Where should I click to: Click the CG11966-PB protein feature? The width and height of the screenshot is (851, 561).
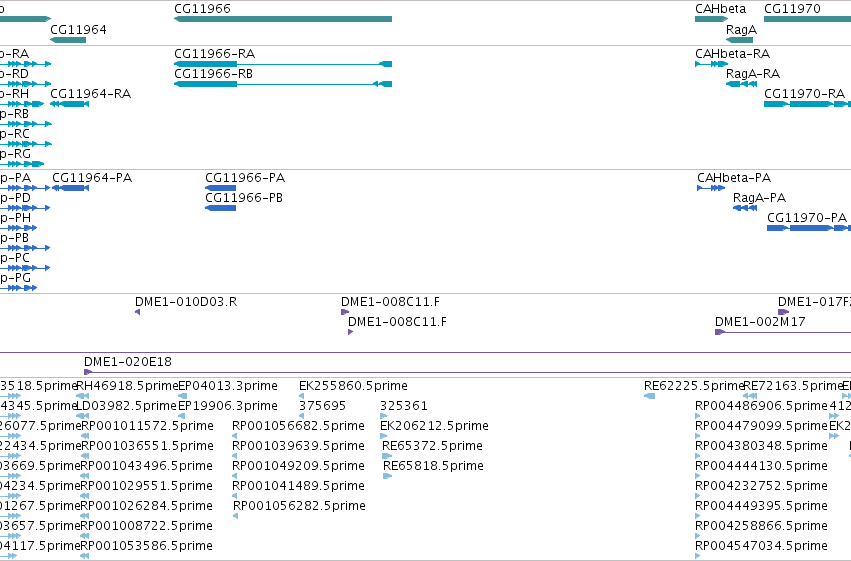click(220, 208)
